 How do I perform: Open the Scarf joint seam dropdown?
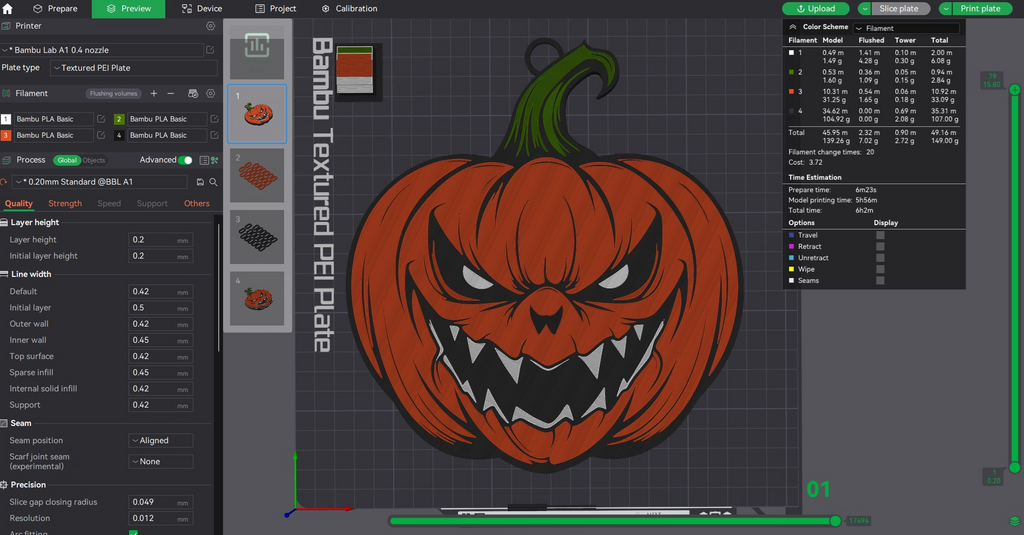coord(161,461)
